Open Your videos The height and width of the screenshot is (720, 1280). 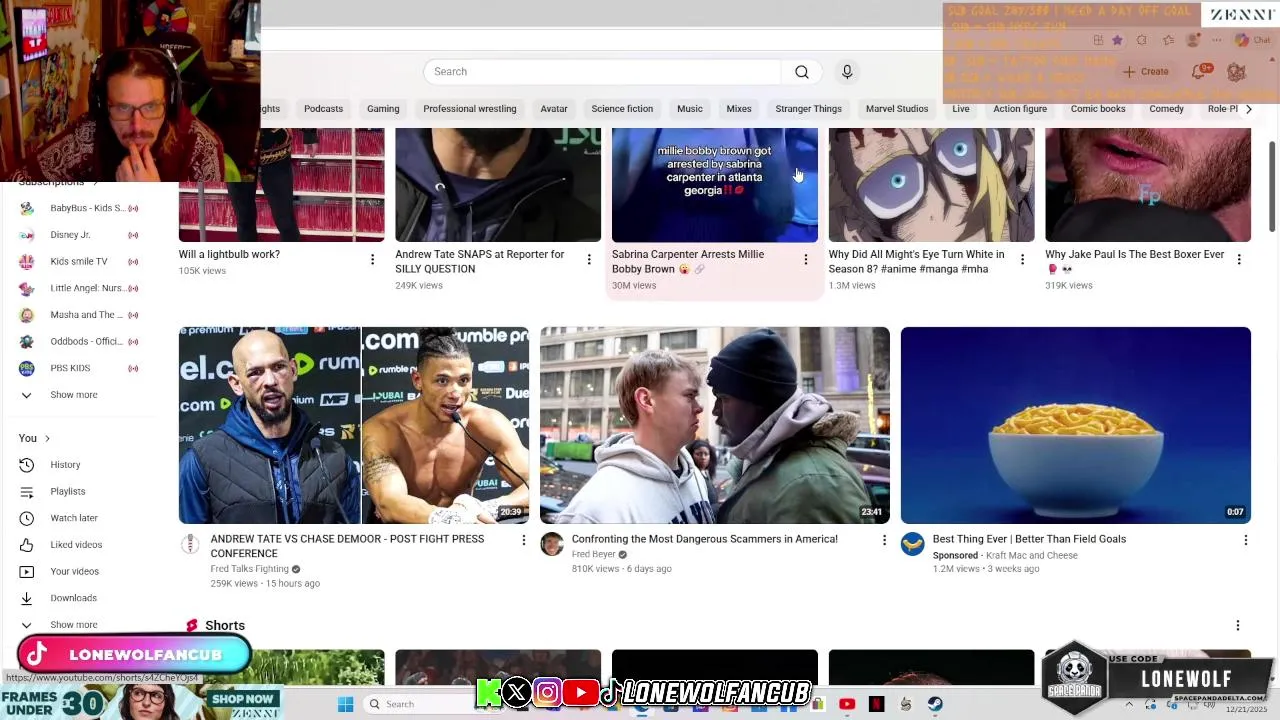point(74,572)
